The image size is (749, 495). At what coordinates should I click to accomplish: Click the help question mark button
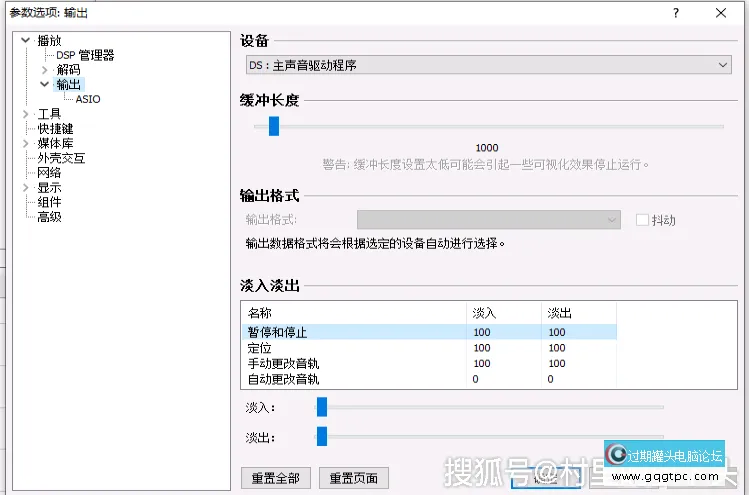click(x=676, y=13)
